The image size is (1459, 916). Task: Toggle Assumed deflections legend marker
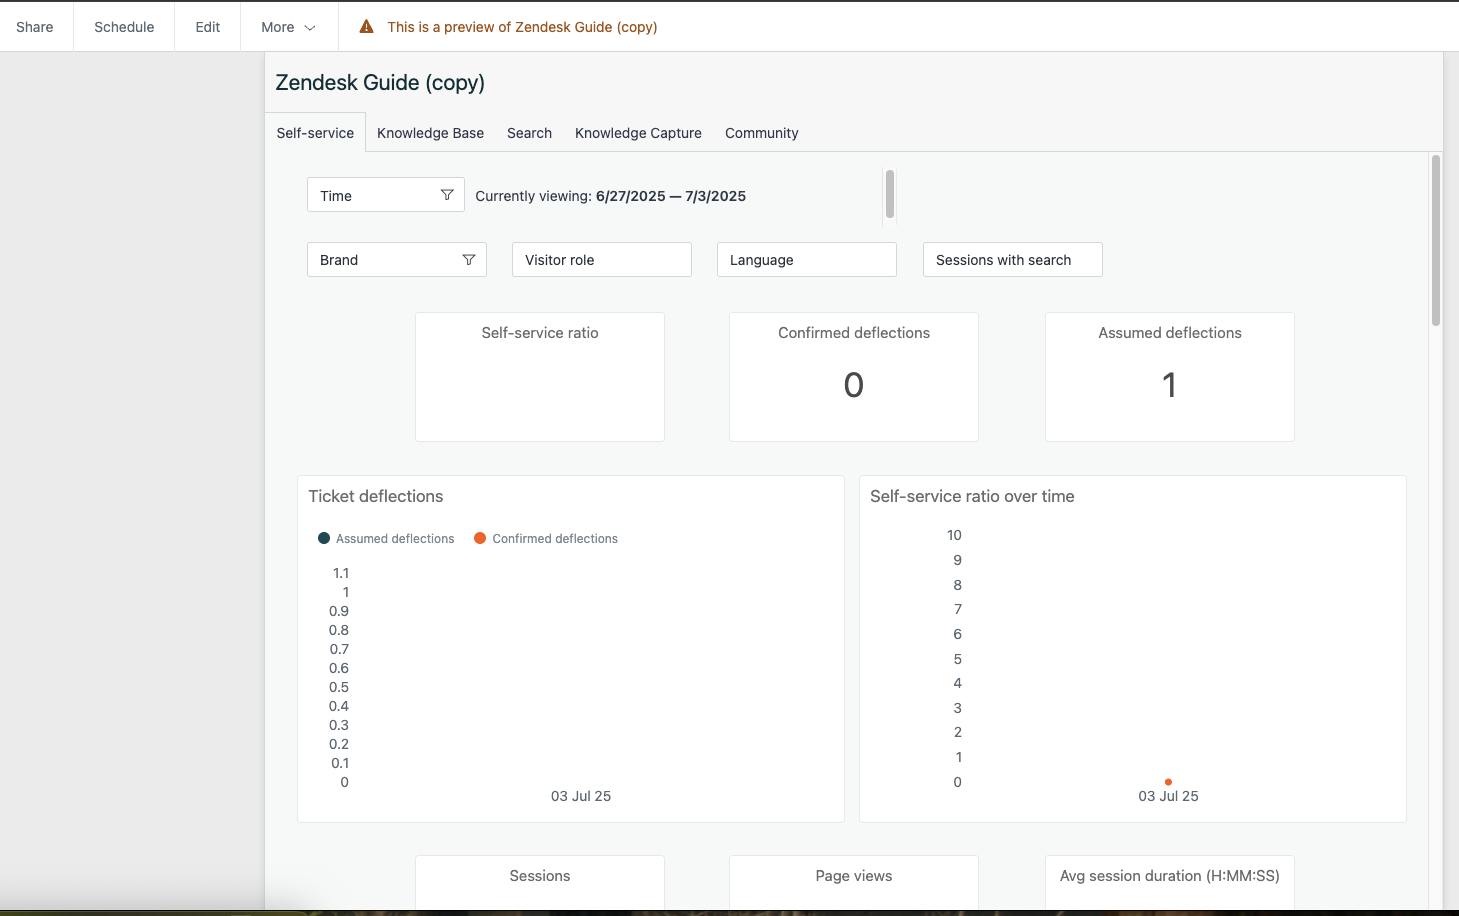point(324,539)
